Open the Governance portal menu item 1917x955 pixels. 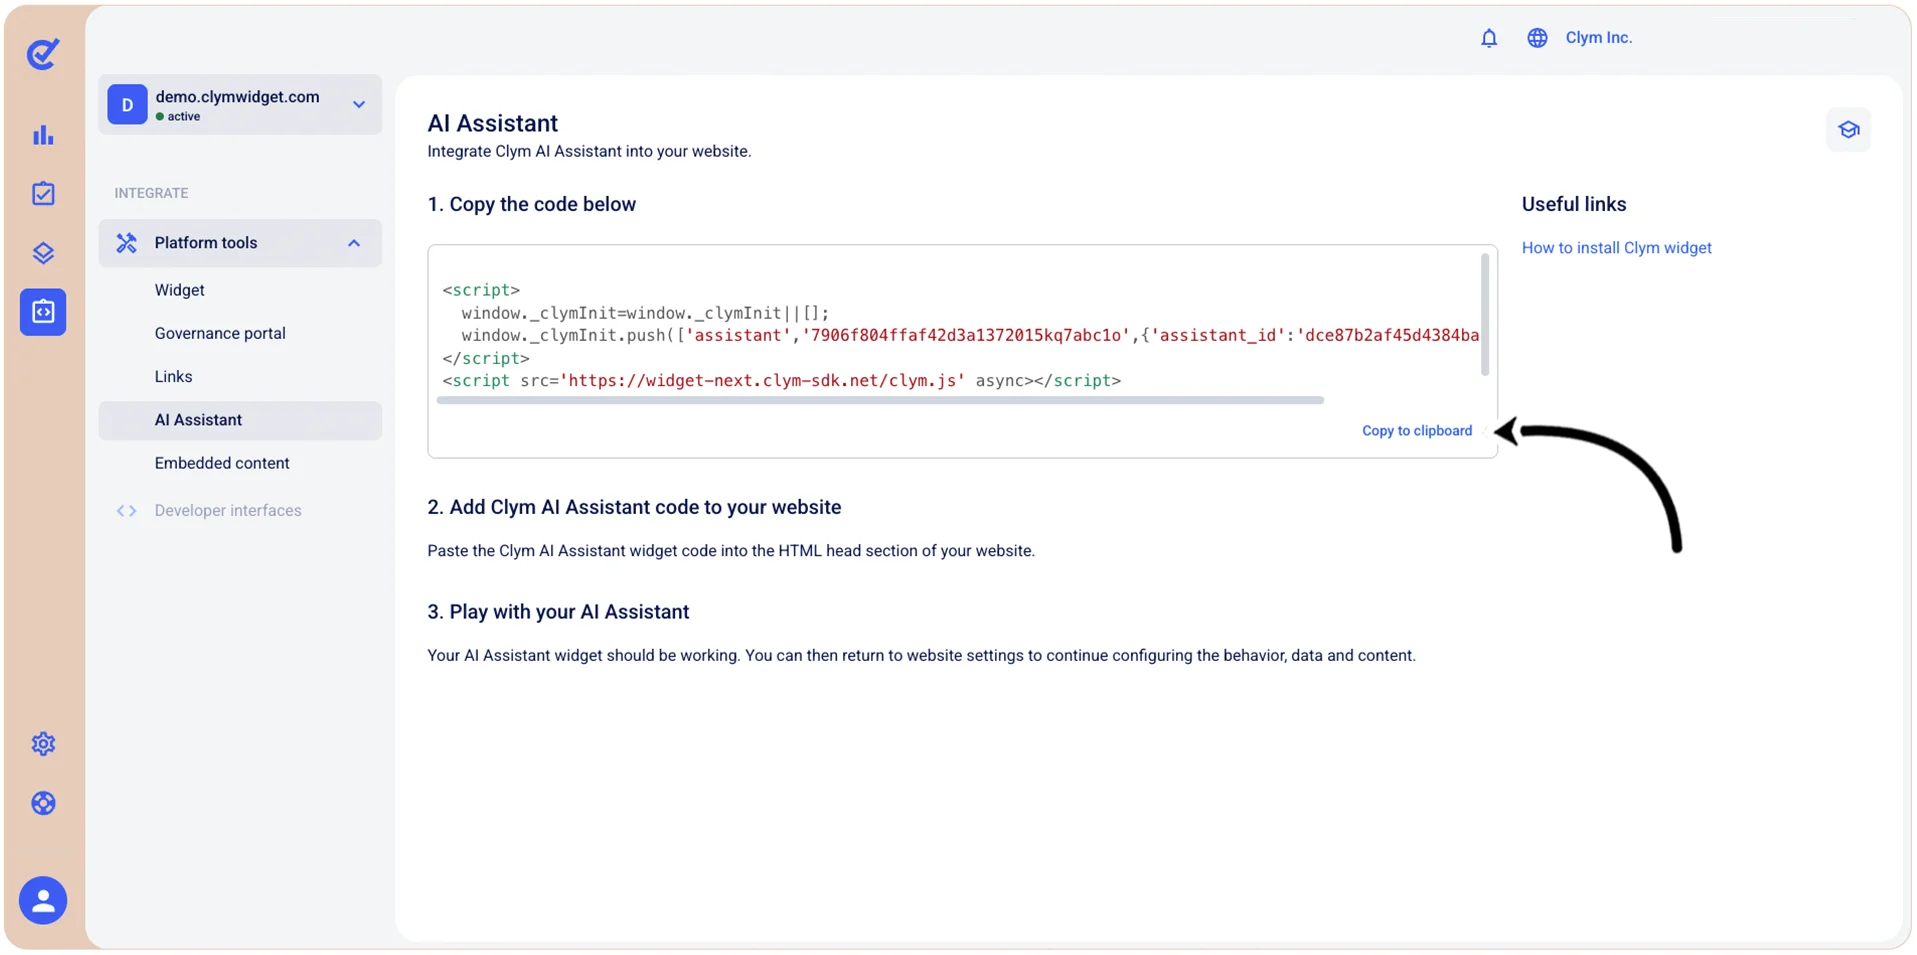220,333
